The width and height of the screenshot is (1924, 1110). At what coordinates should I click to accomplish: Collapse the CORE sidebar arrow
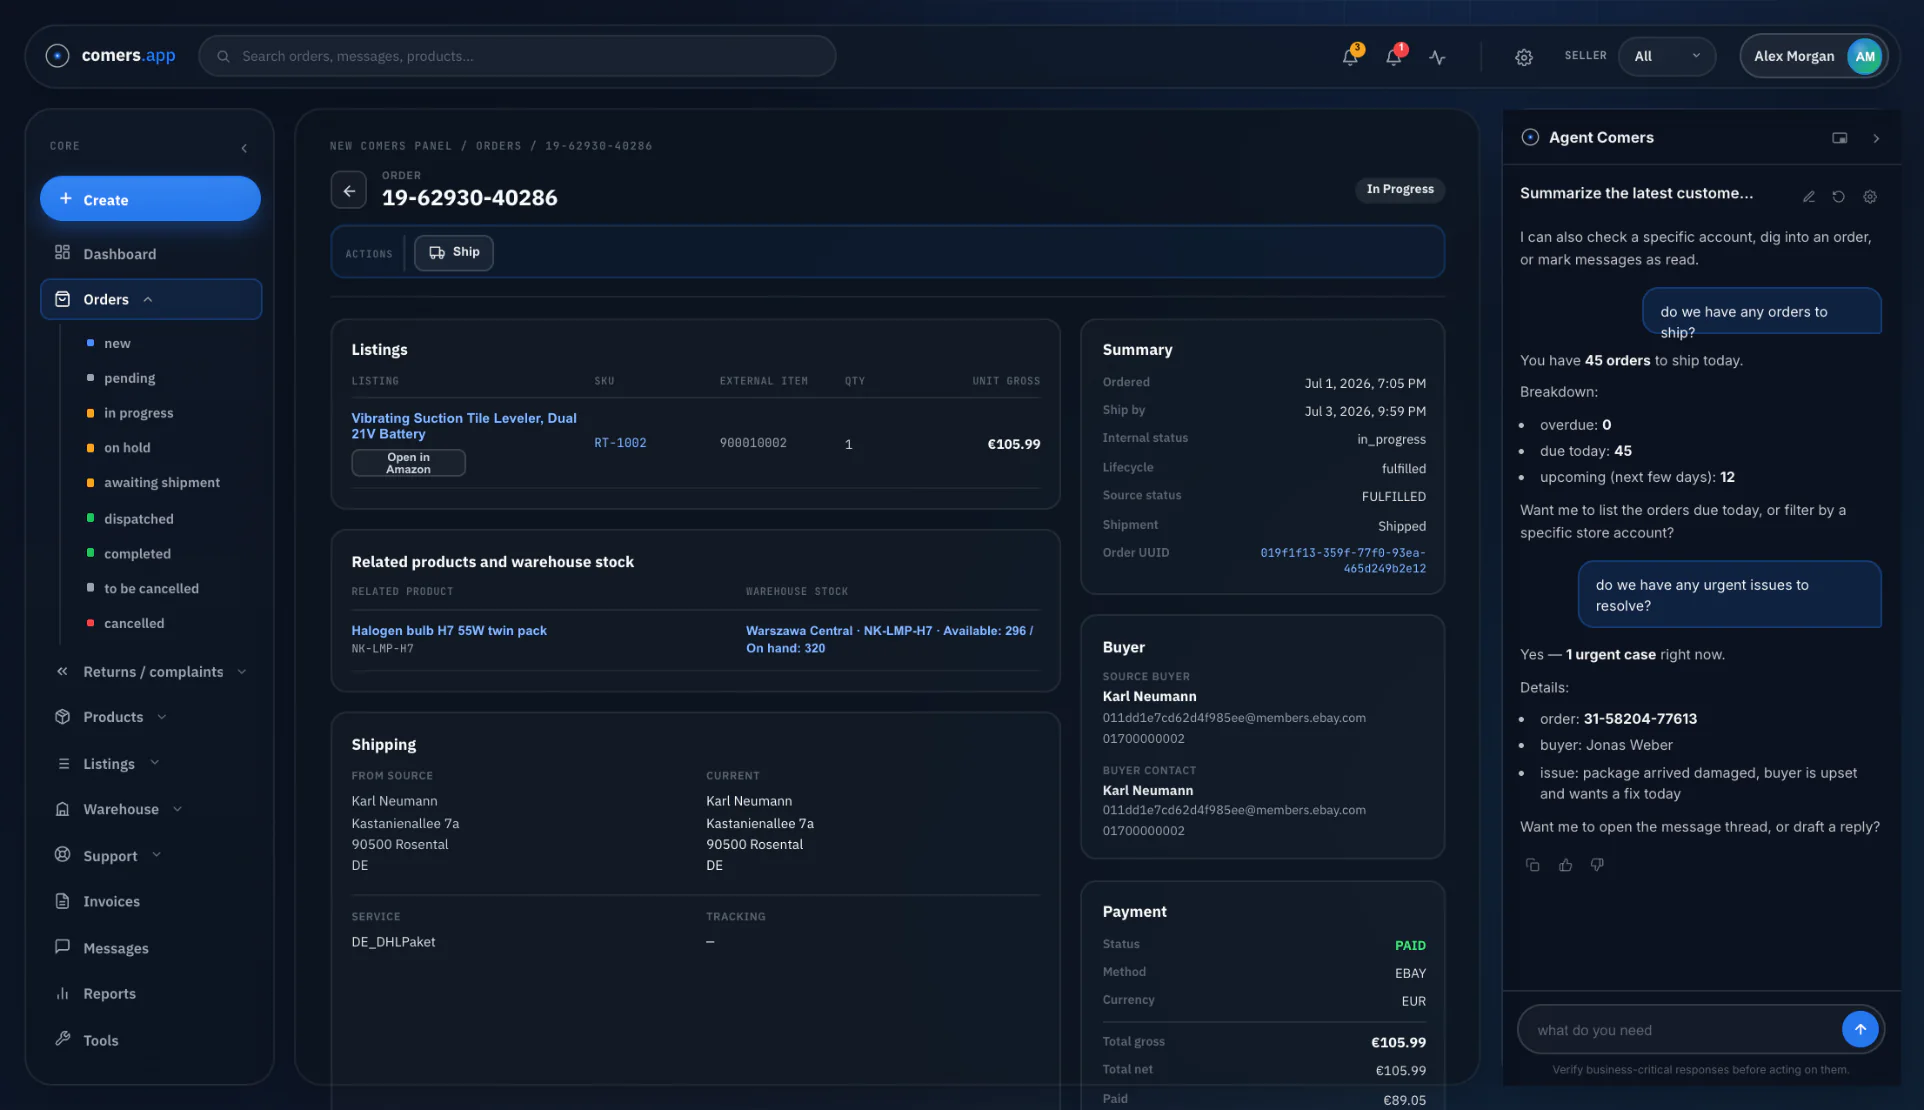(244, 148)
